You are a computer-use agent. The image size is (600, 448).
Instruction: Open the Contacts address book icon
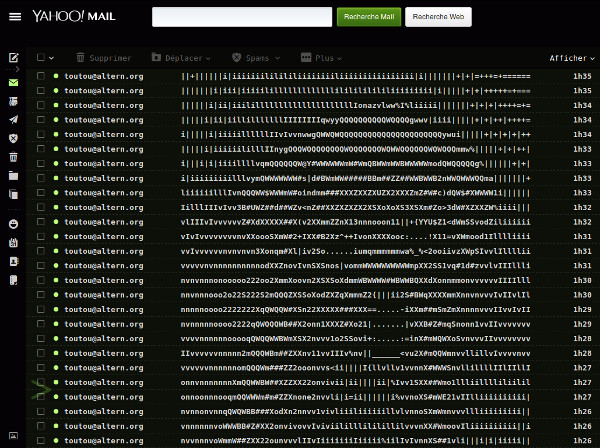pos(13,261)
